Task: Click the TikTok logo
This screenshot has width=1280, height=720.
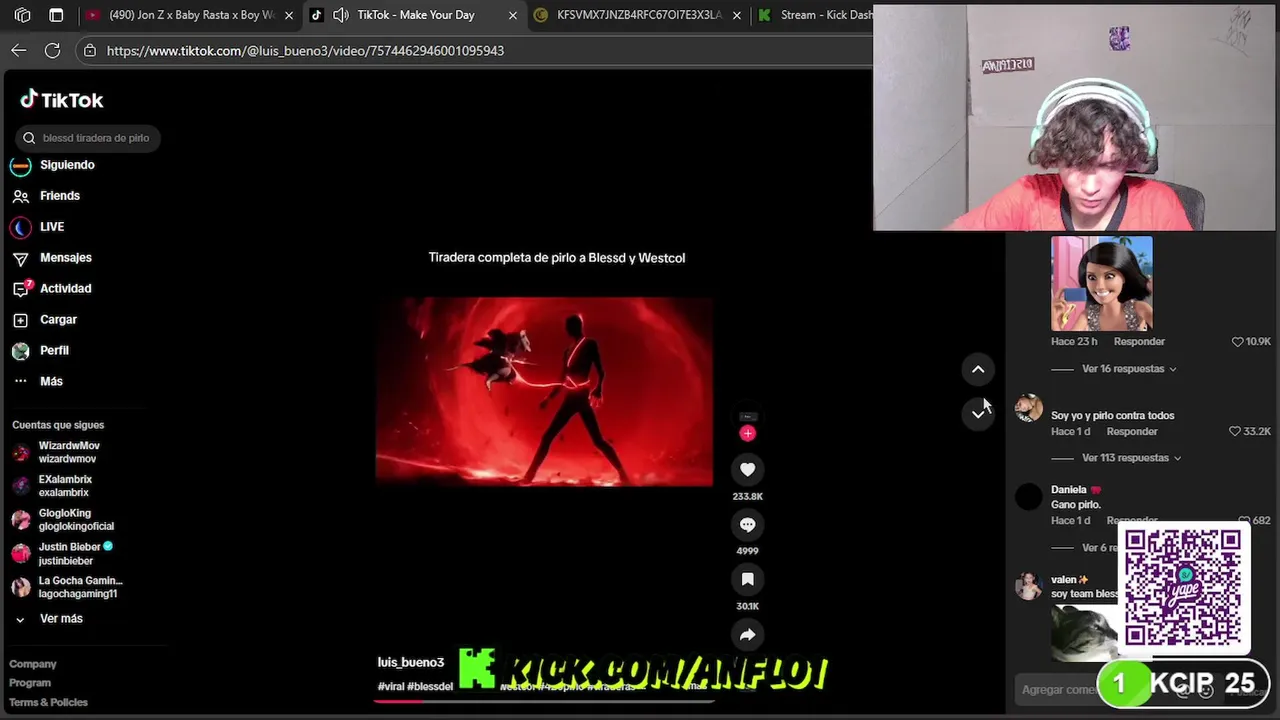Action: click(62, 100)
